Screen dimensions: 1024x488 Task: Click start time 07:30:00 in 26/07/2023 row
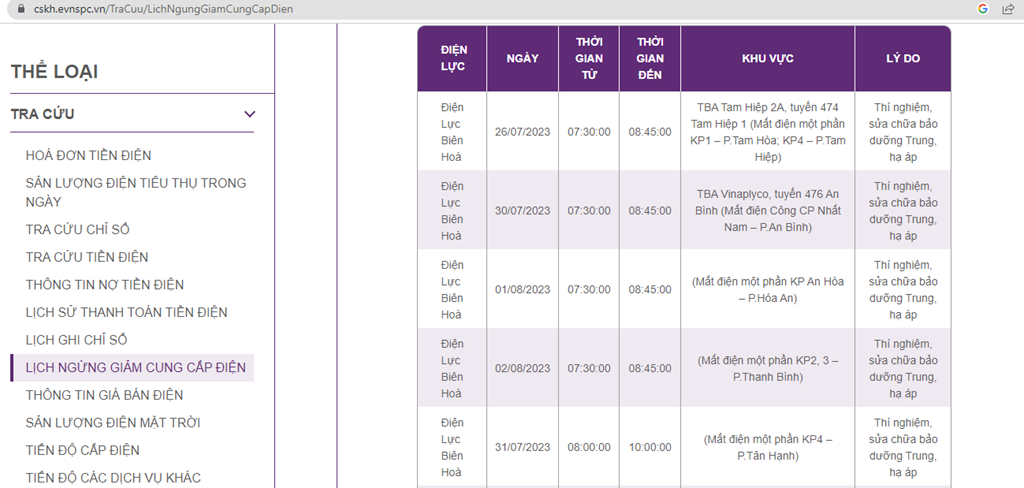(x=589, y=132)
